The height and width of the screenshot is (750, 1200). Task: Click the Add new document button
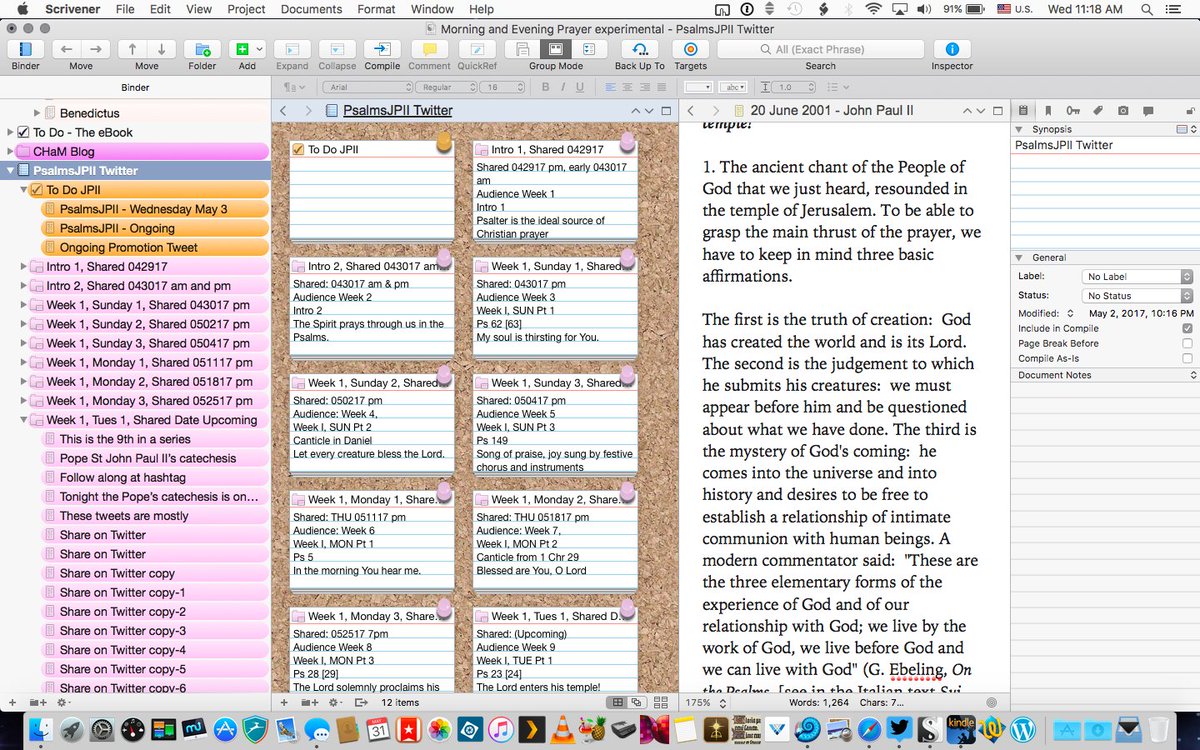pos(241,49)
